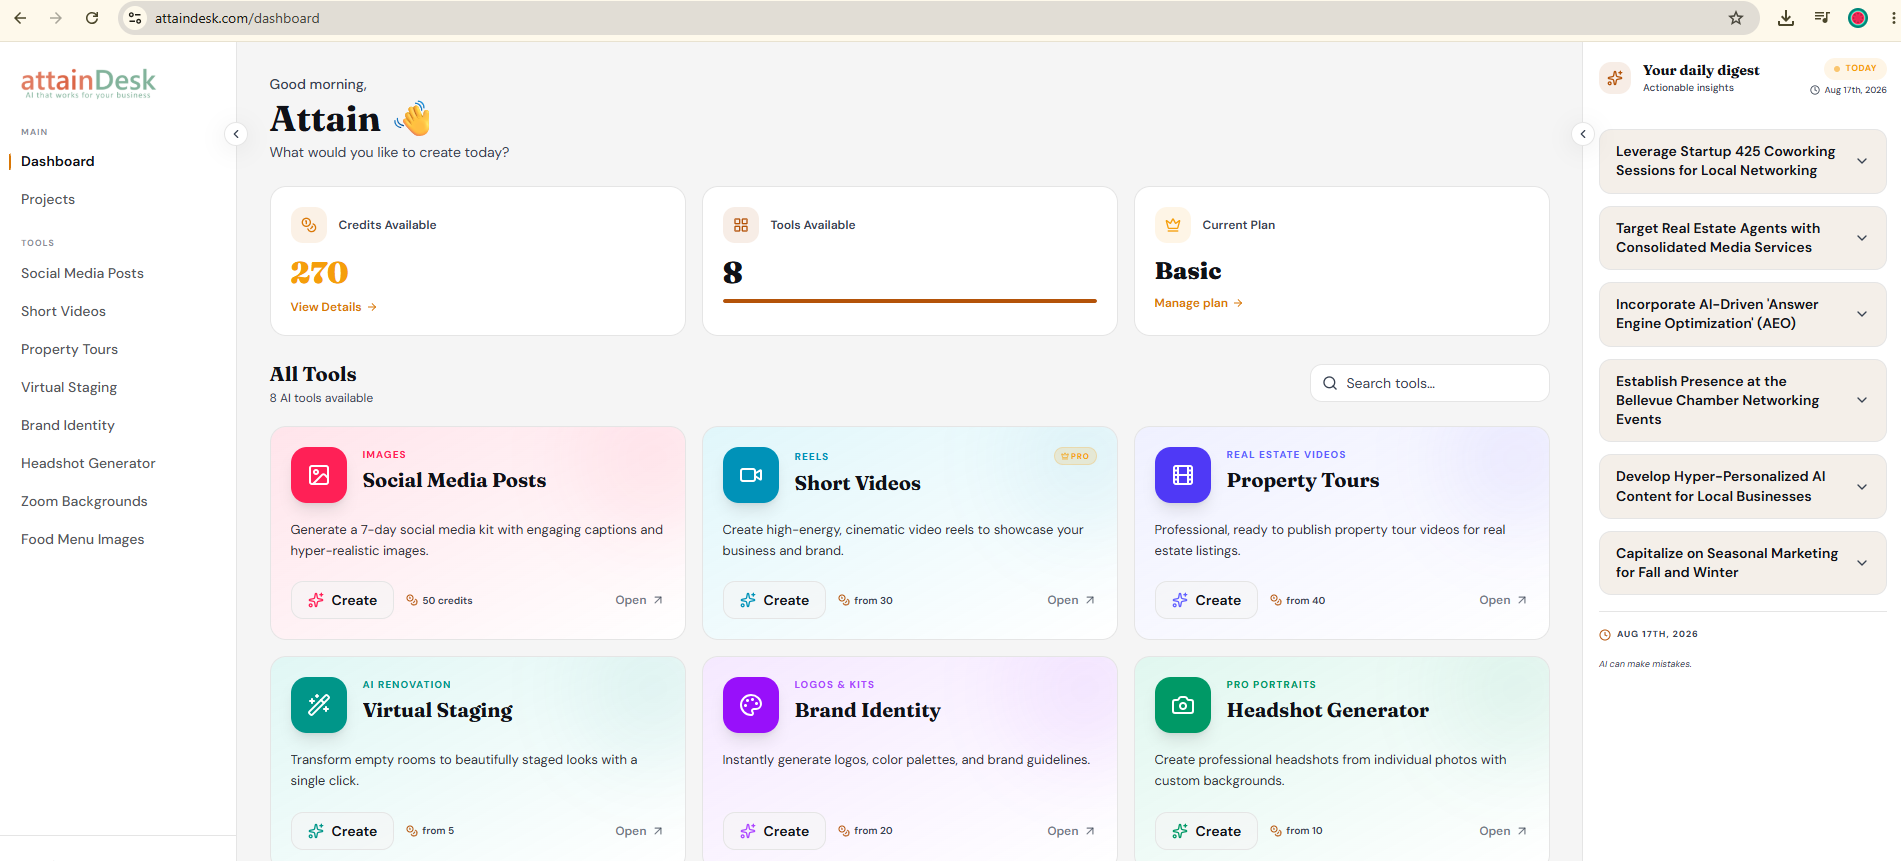1901x861 pixels.
Task: Open the browser downloads icon
Action: pos(1786,18)
